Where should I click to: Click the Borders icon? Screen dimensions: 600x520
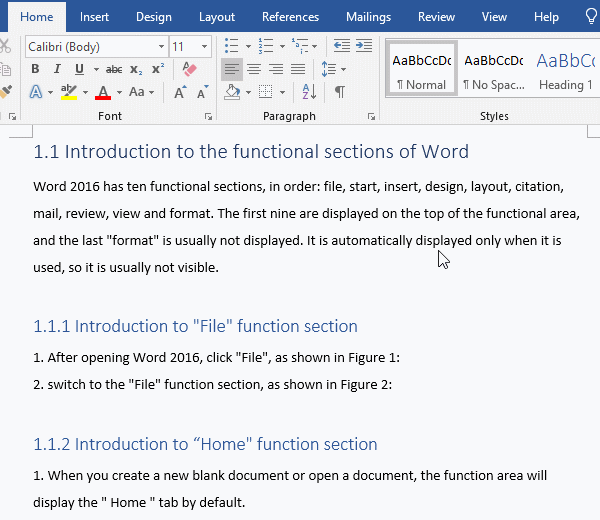[266, 92]
